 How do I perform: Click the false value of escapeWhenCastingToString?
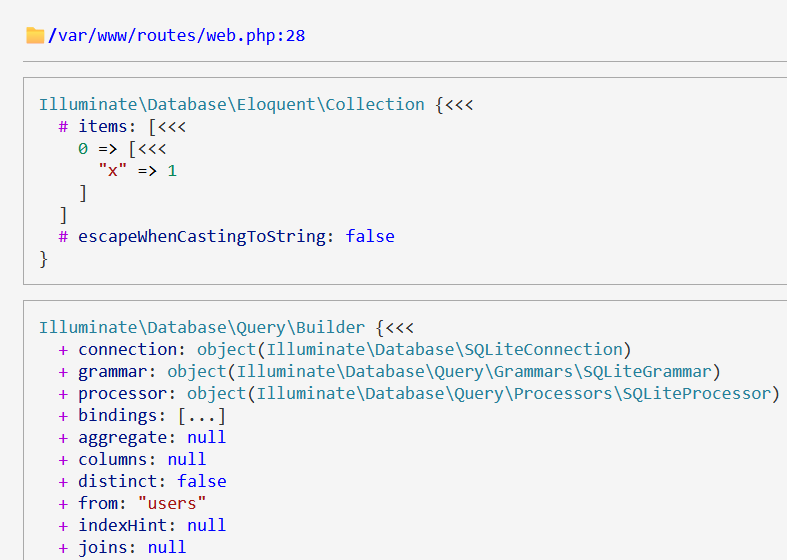(x=370, y=236)
